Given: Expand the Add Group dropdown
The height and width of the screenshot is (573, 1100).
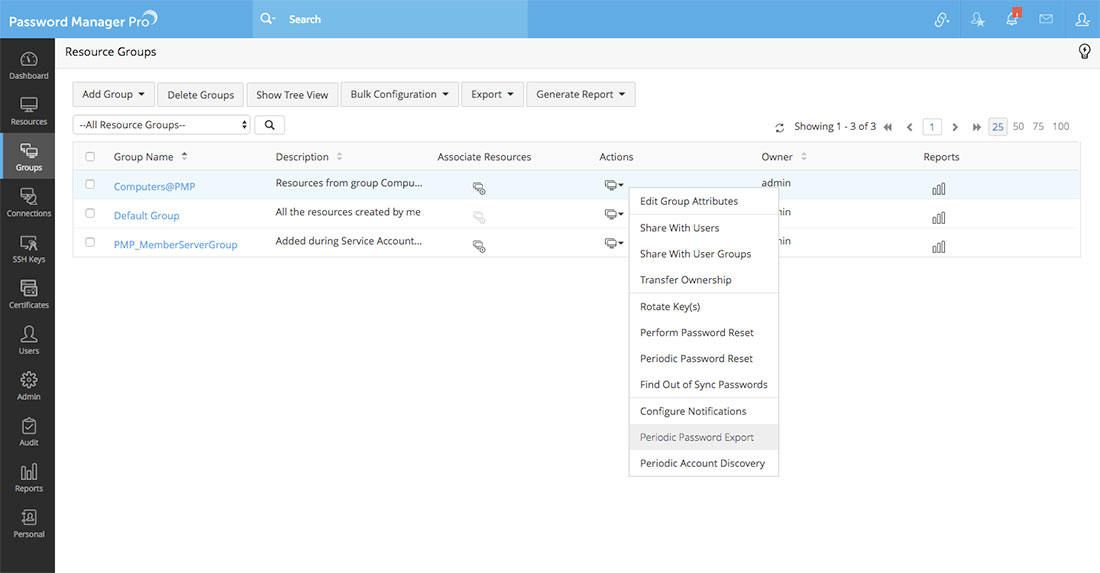Looking at the screenshot, I should (x=113, y=95).
